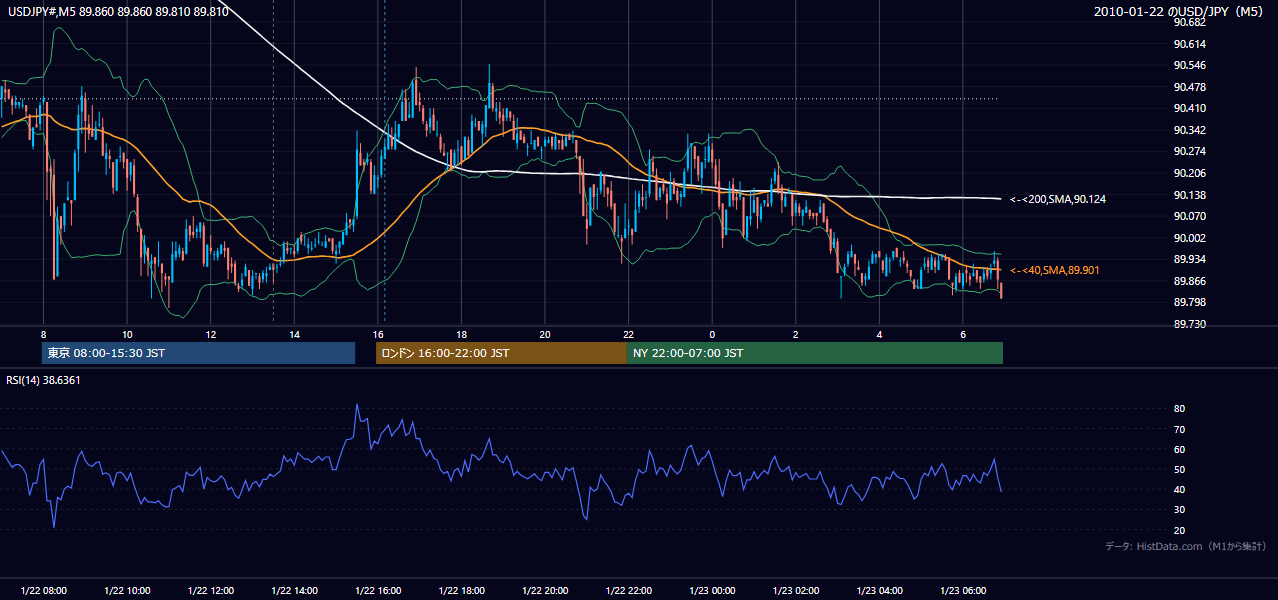Click hour label 16 under price chart

378,333
